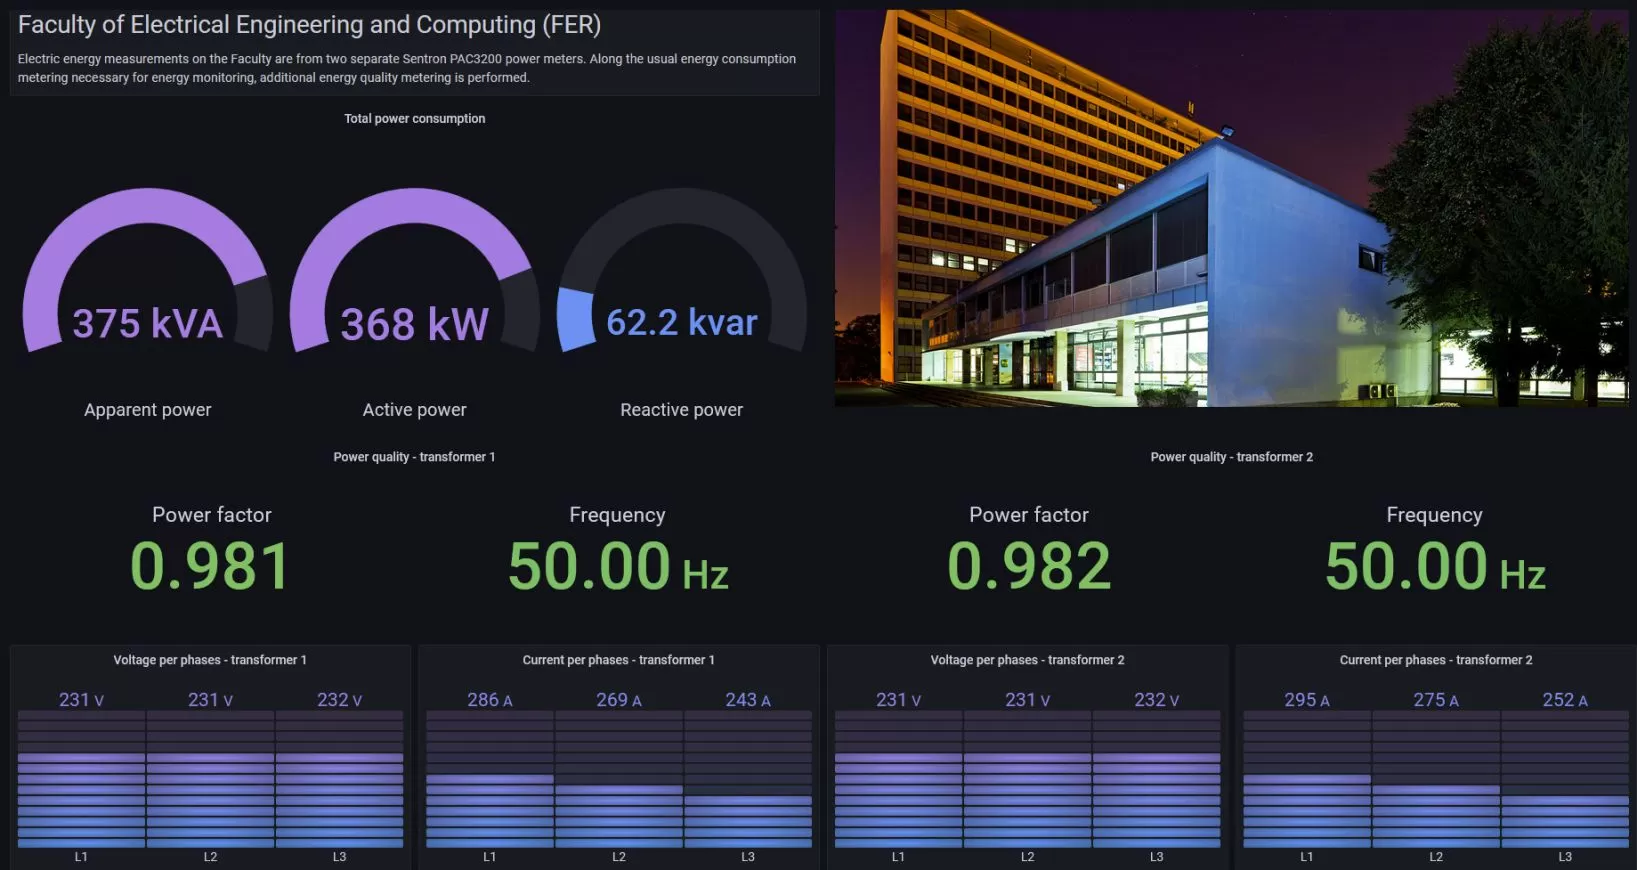Screen dimensions: 1637x870
Task: Open Voltage per phases - transformer 2 title
Action: pyautogui.click(x=1027, y=660)
